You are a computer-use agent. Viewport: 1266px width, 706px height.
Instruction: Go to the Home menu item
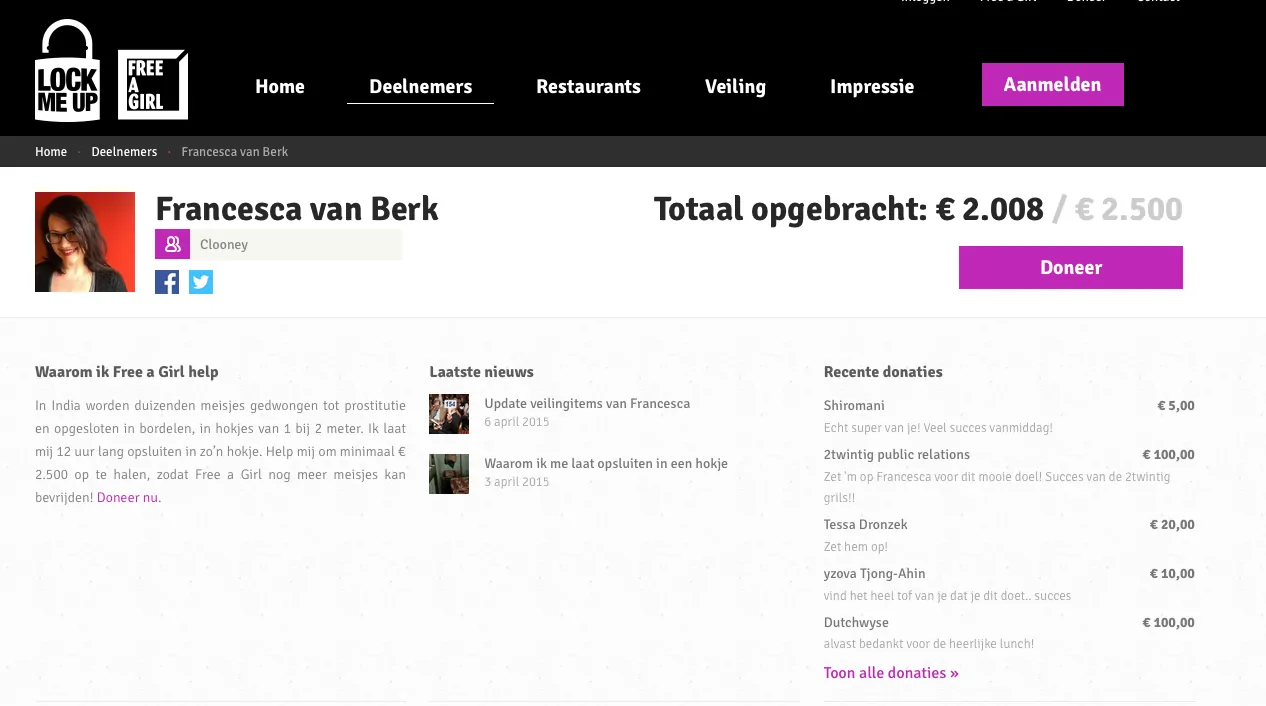pyautogui.click(x=280, y=87)
